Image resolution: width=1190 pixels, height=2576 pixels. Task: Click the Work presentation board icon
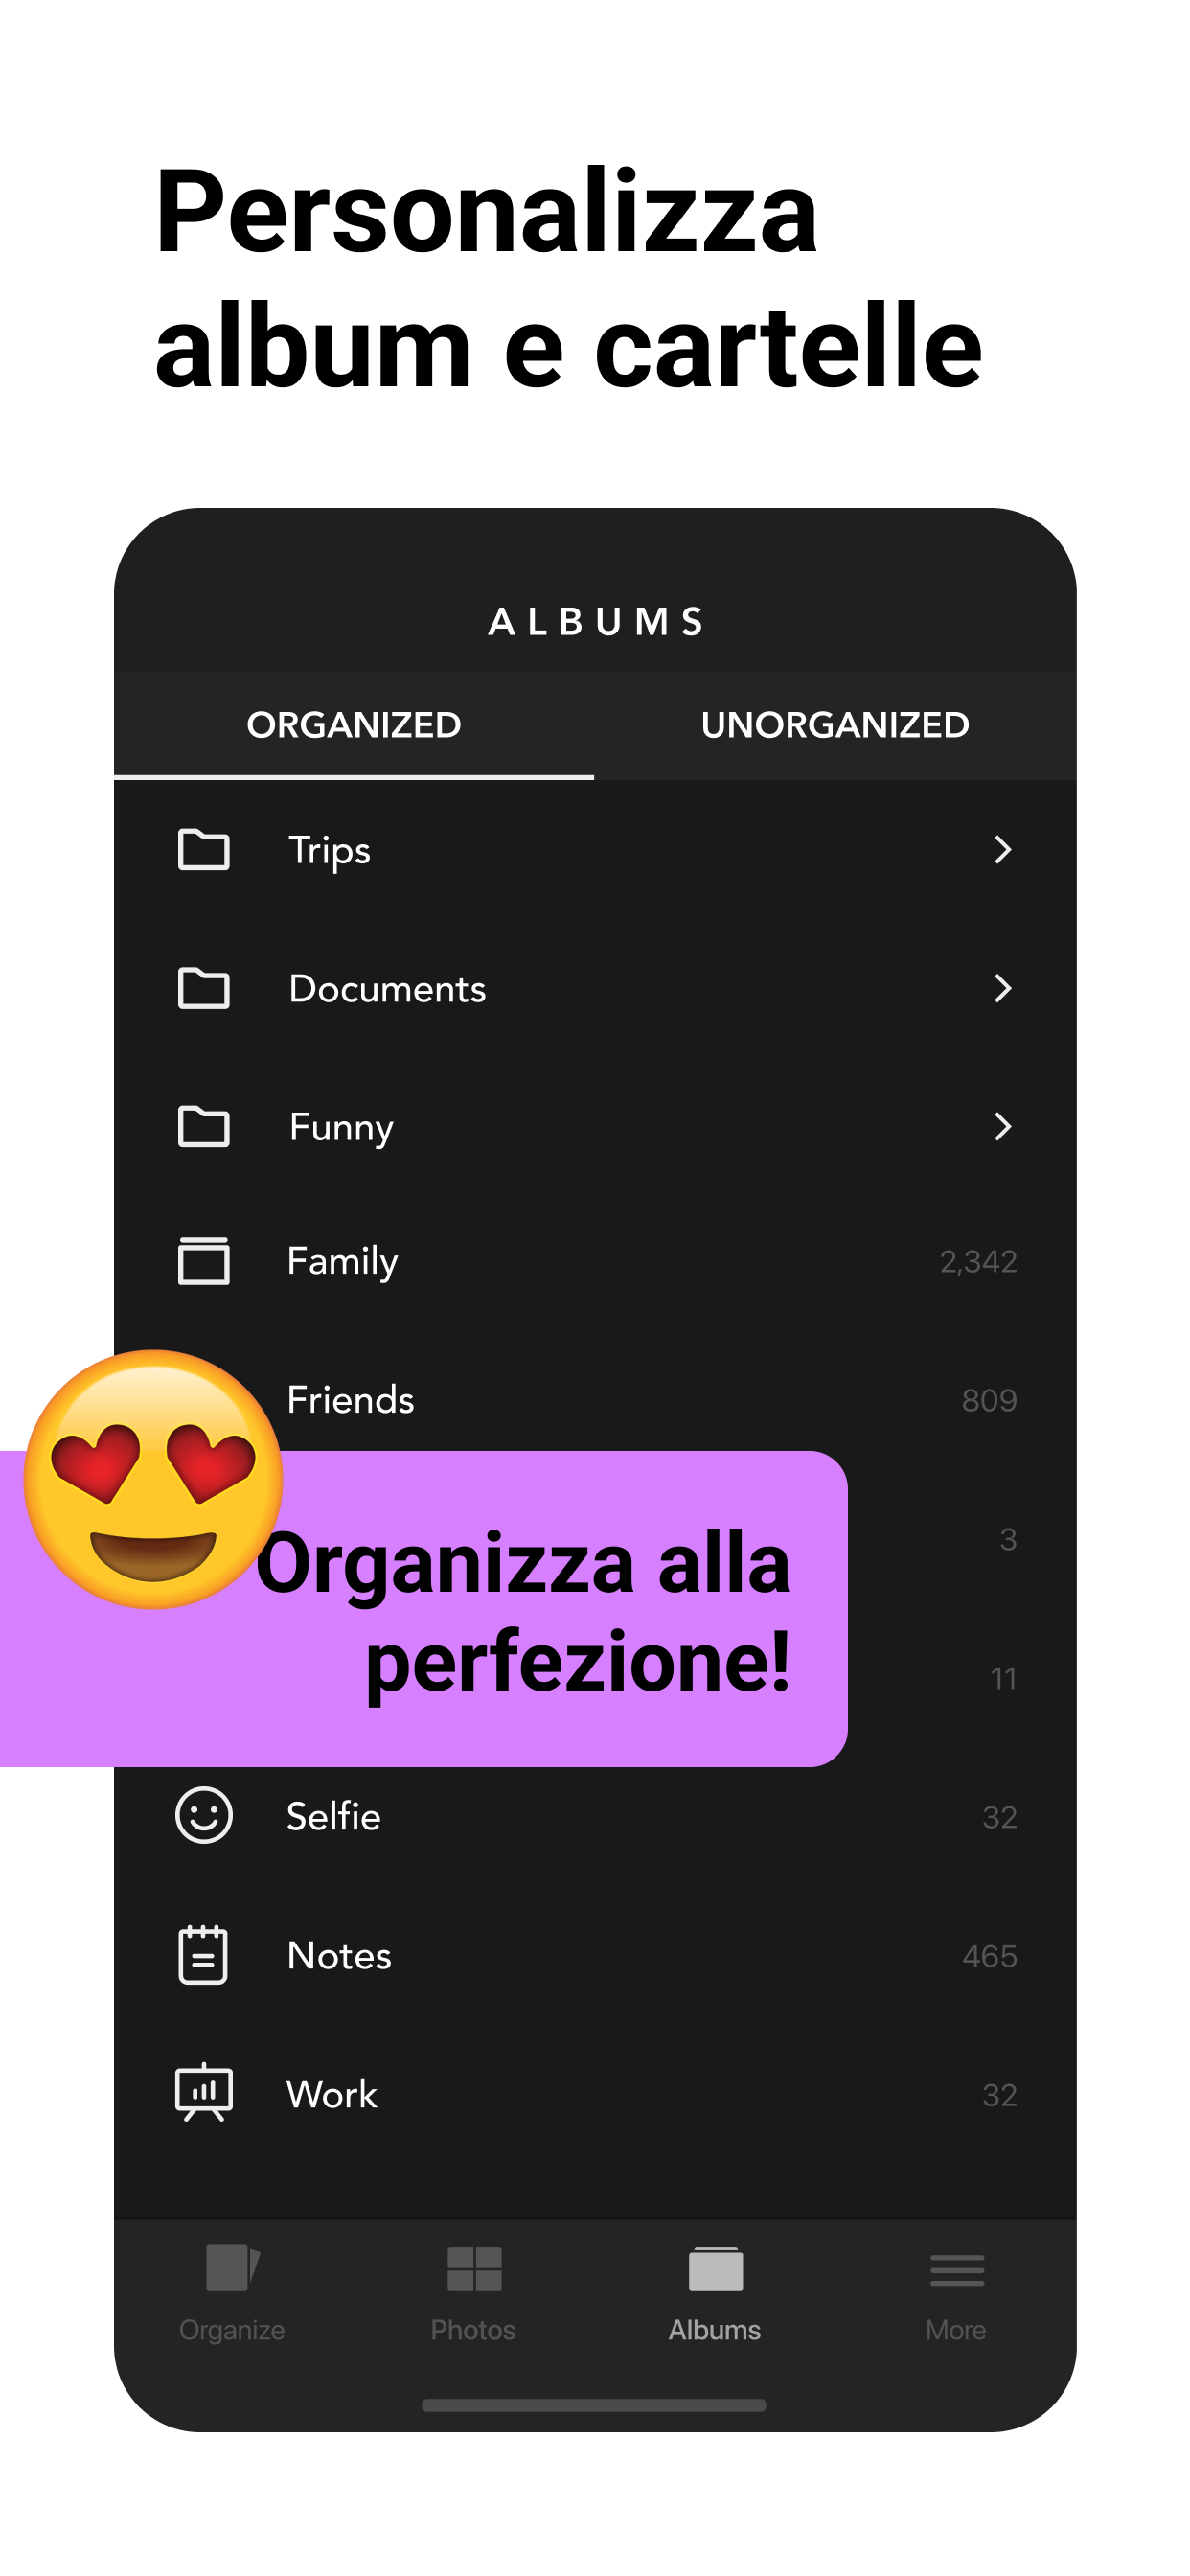(204, 2091)
